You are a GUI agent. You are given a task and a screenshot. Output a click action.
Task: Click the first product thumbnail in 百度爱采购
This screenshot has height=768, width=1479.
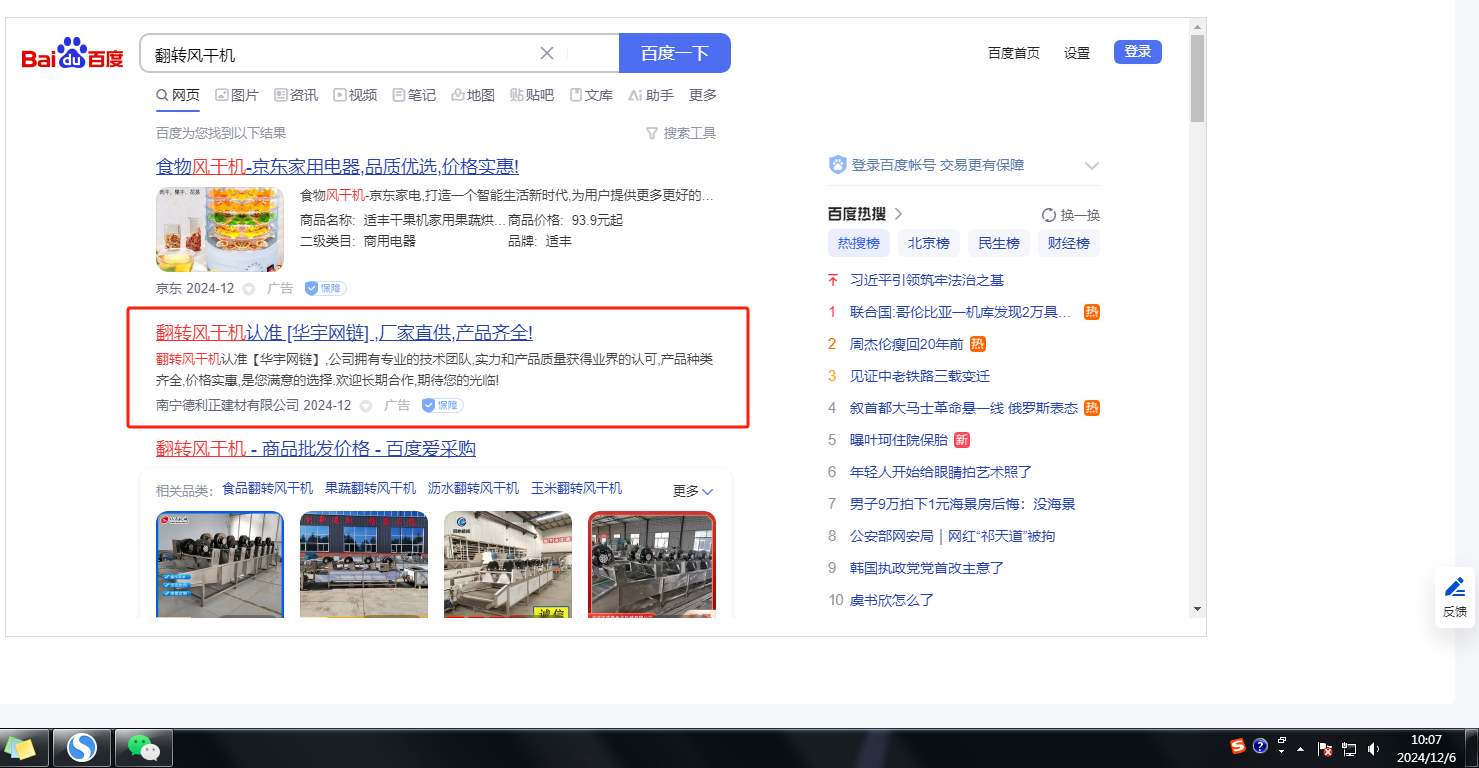pyautogui.click(x=220, y=565)
